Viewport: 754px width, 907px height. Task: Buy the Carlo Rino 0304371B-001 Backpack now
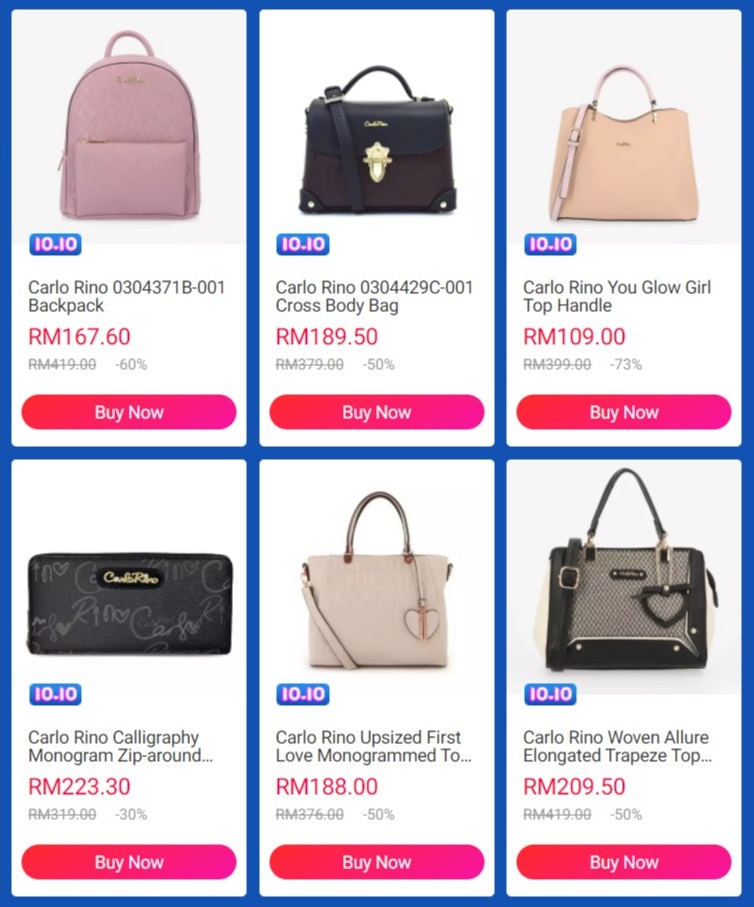129,412
